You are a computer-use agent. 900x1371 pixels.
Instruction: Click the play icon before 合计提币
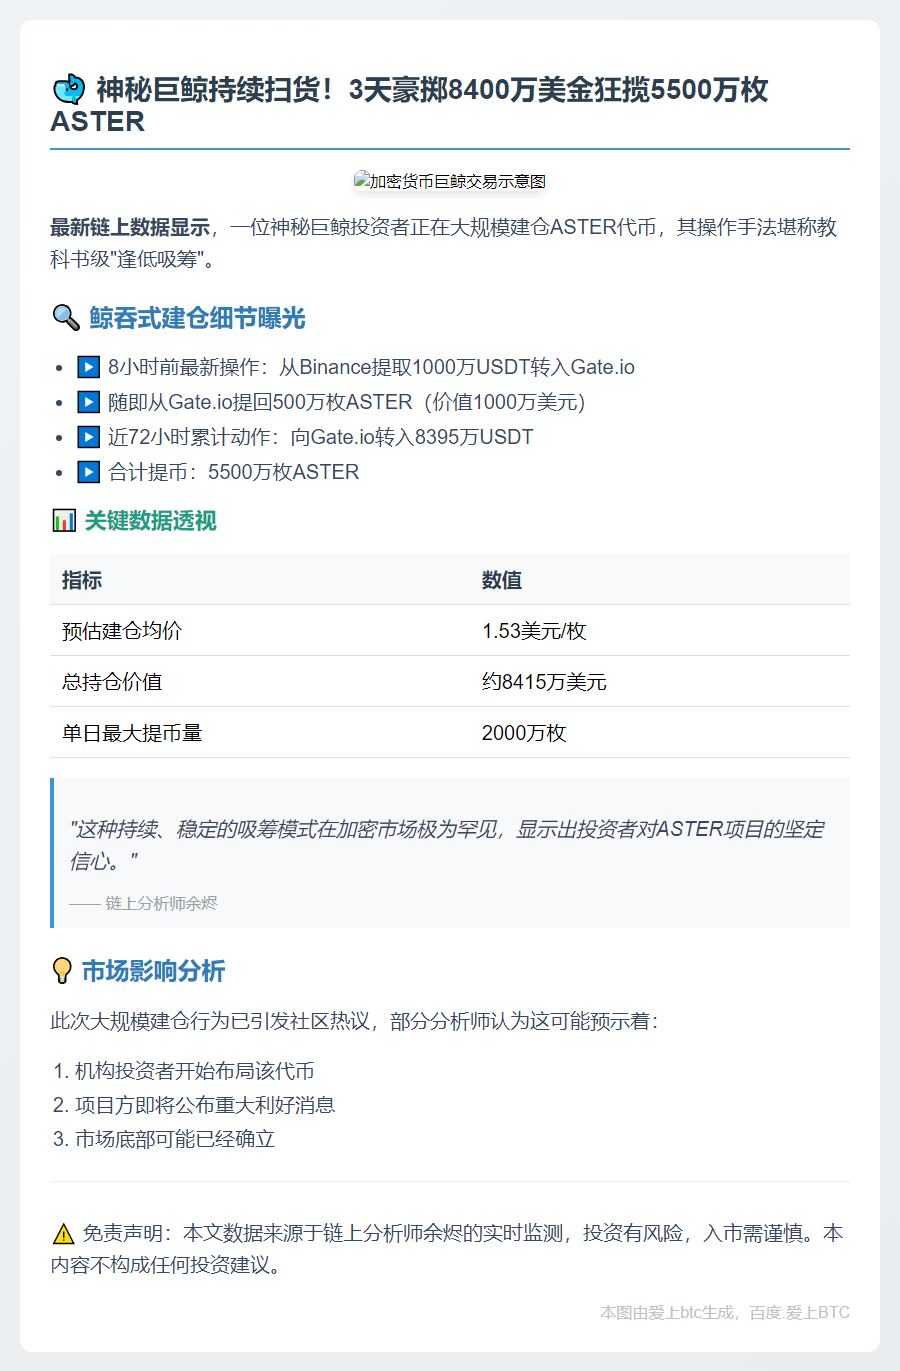coord(89,472)
